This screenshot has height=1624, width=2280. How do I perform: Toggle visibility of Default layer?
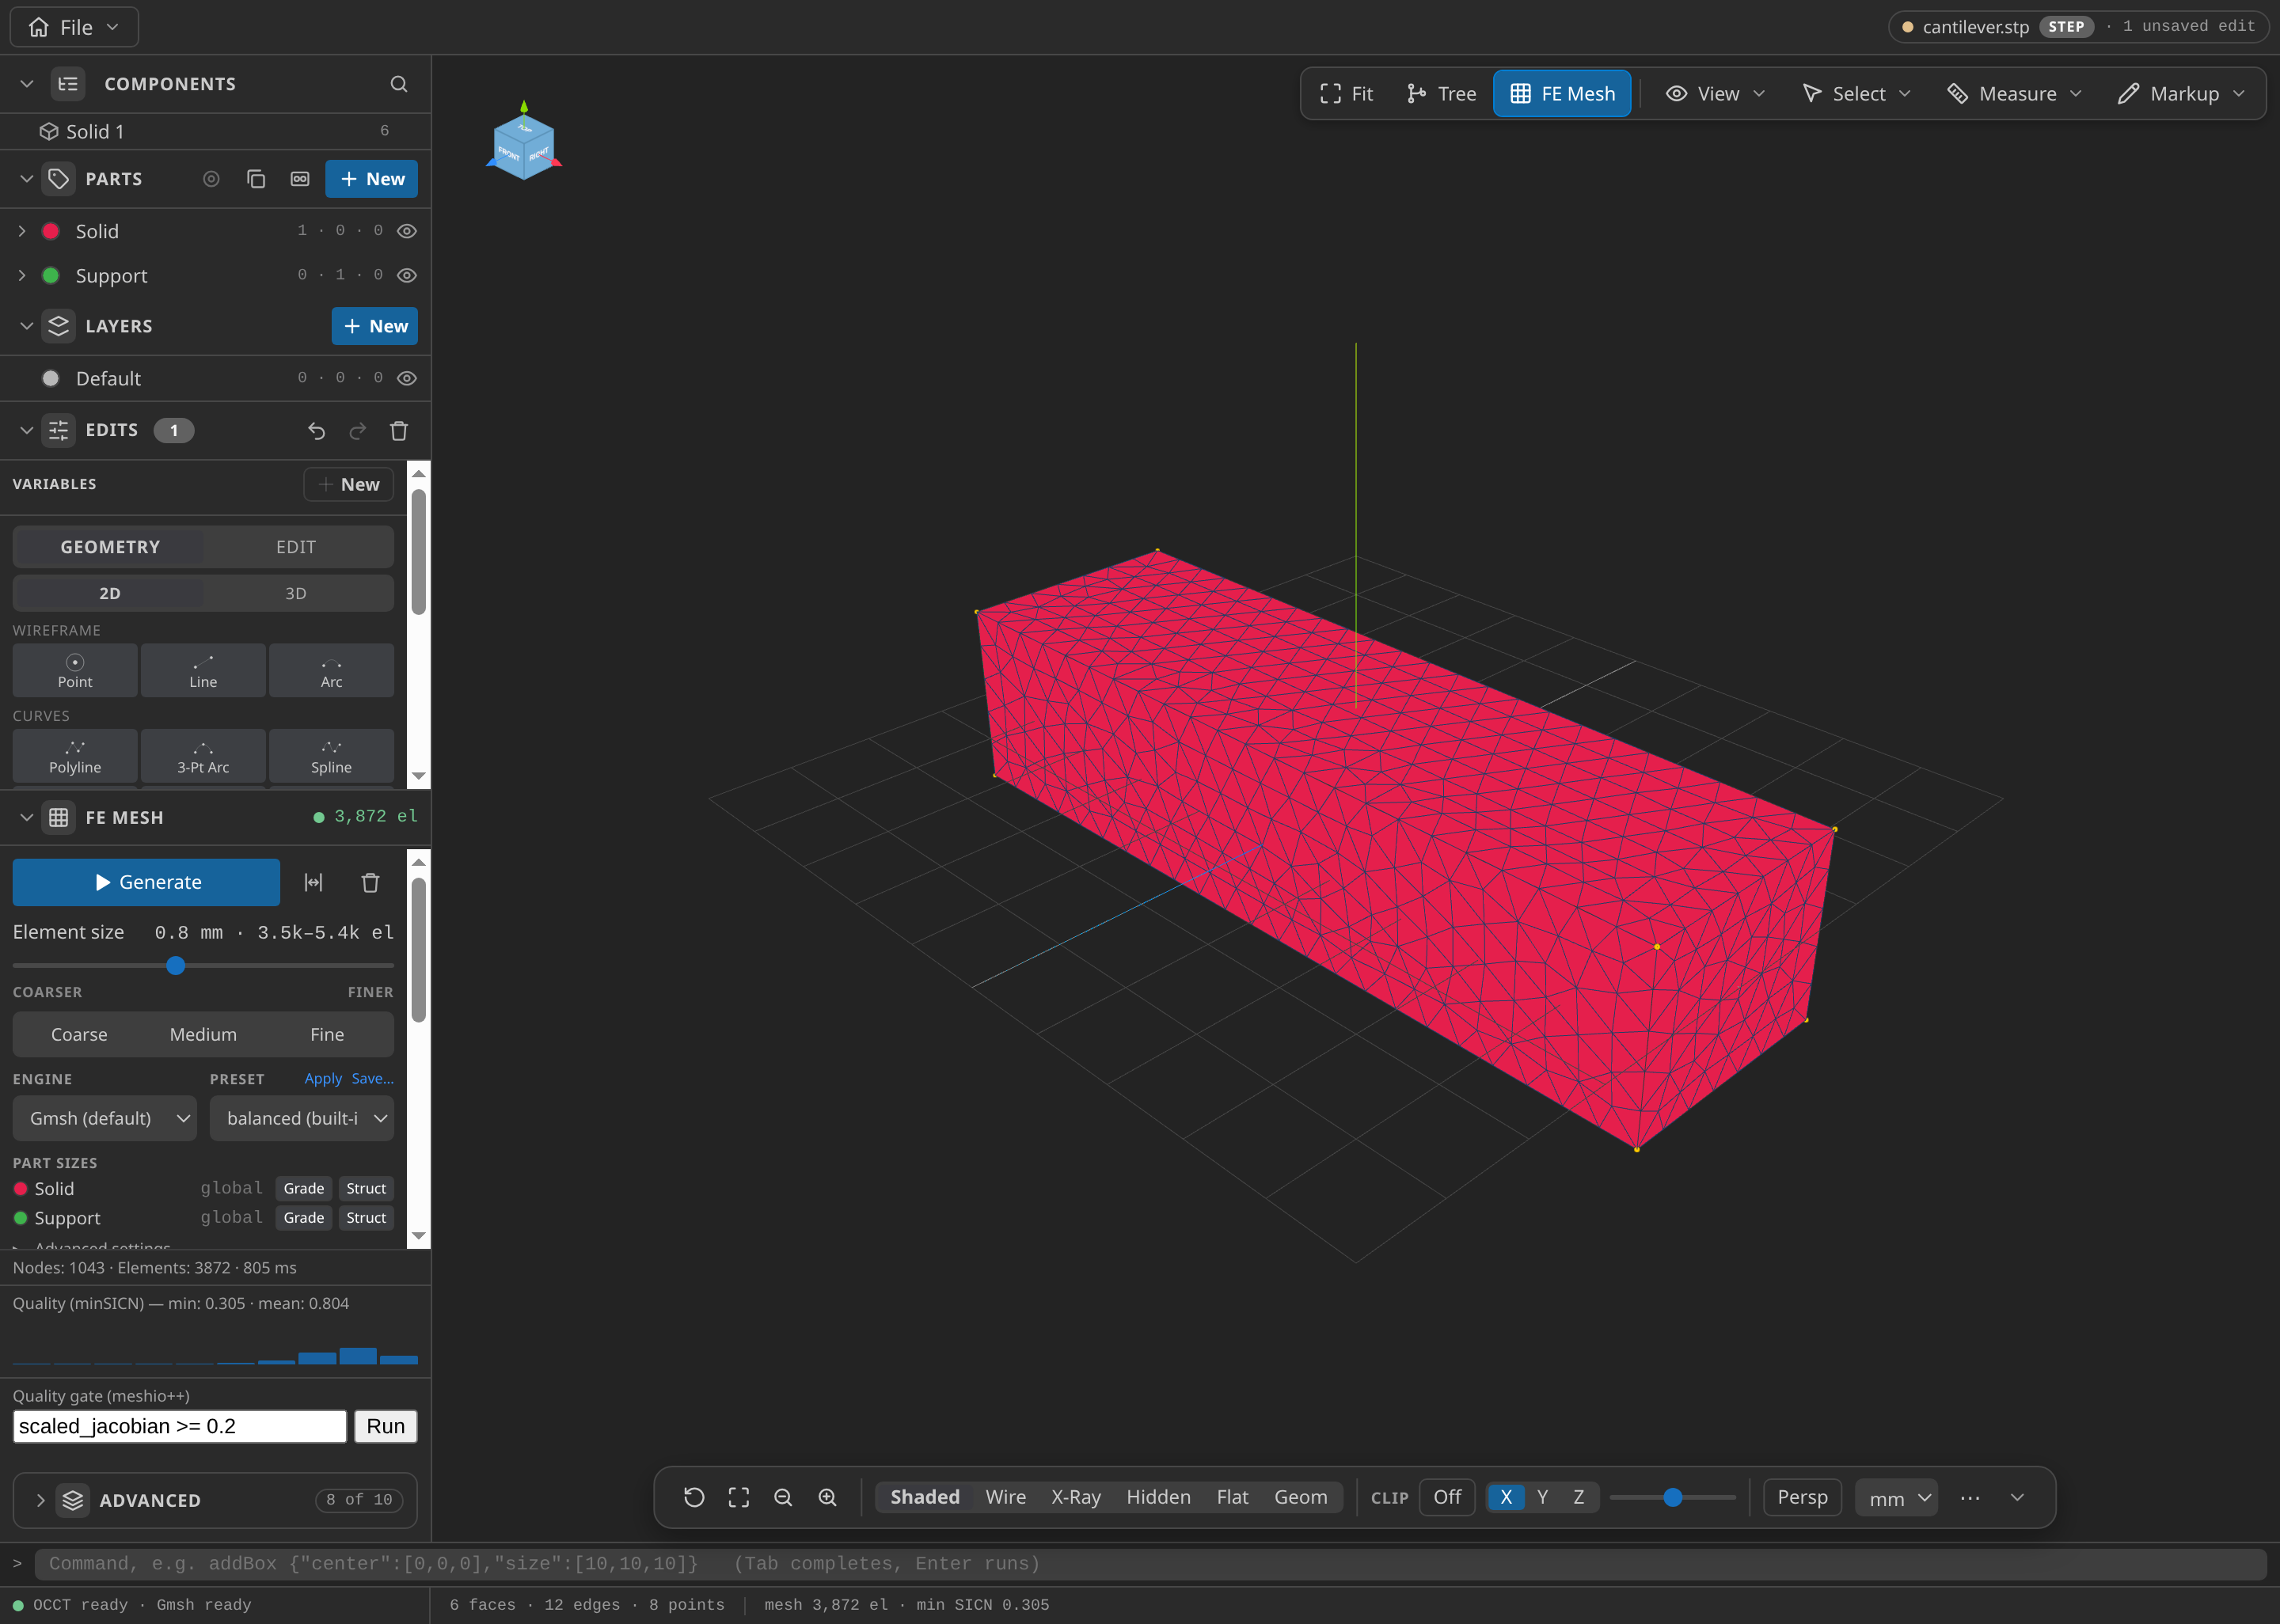407,378
